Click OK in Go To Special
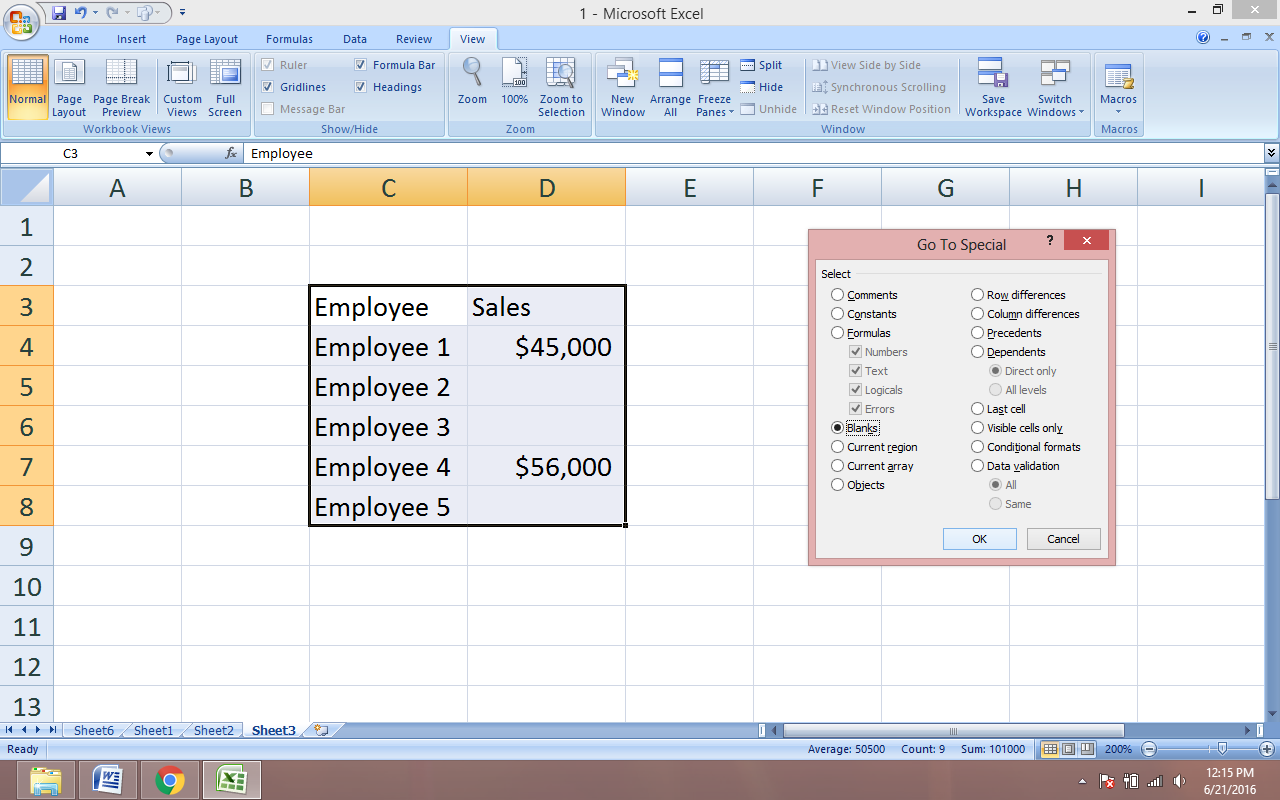Screen dimensions: 1280x800 [980, 539]
